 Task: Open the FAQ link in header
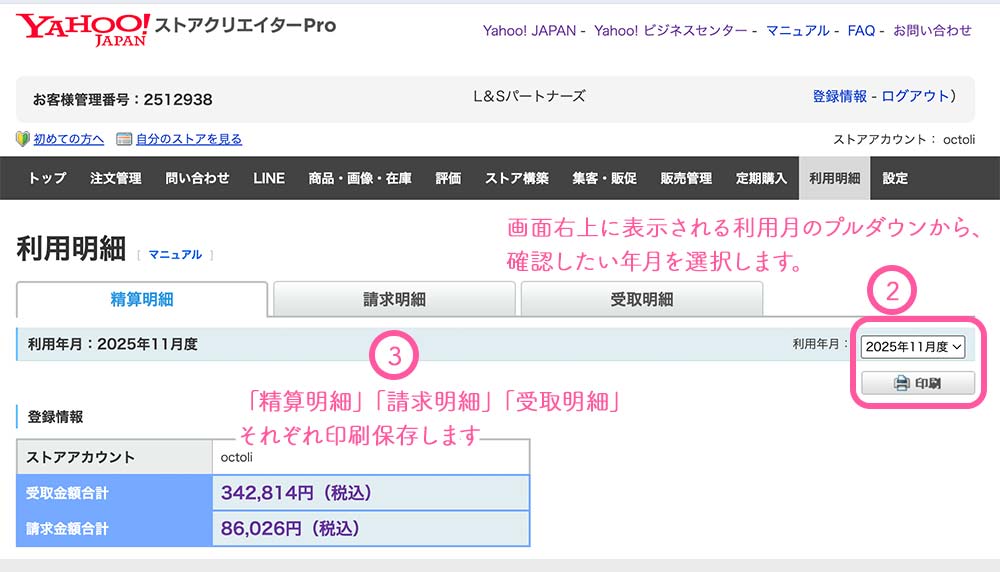click(x=861, y=31)
